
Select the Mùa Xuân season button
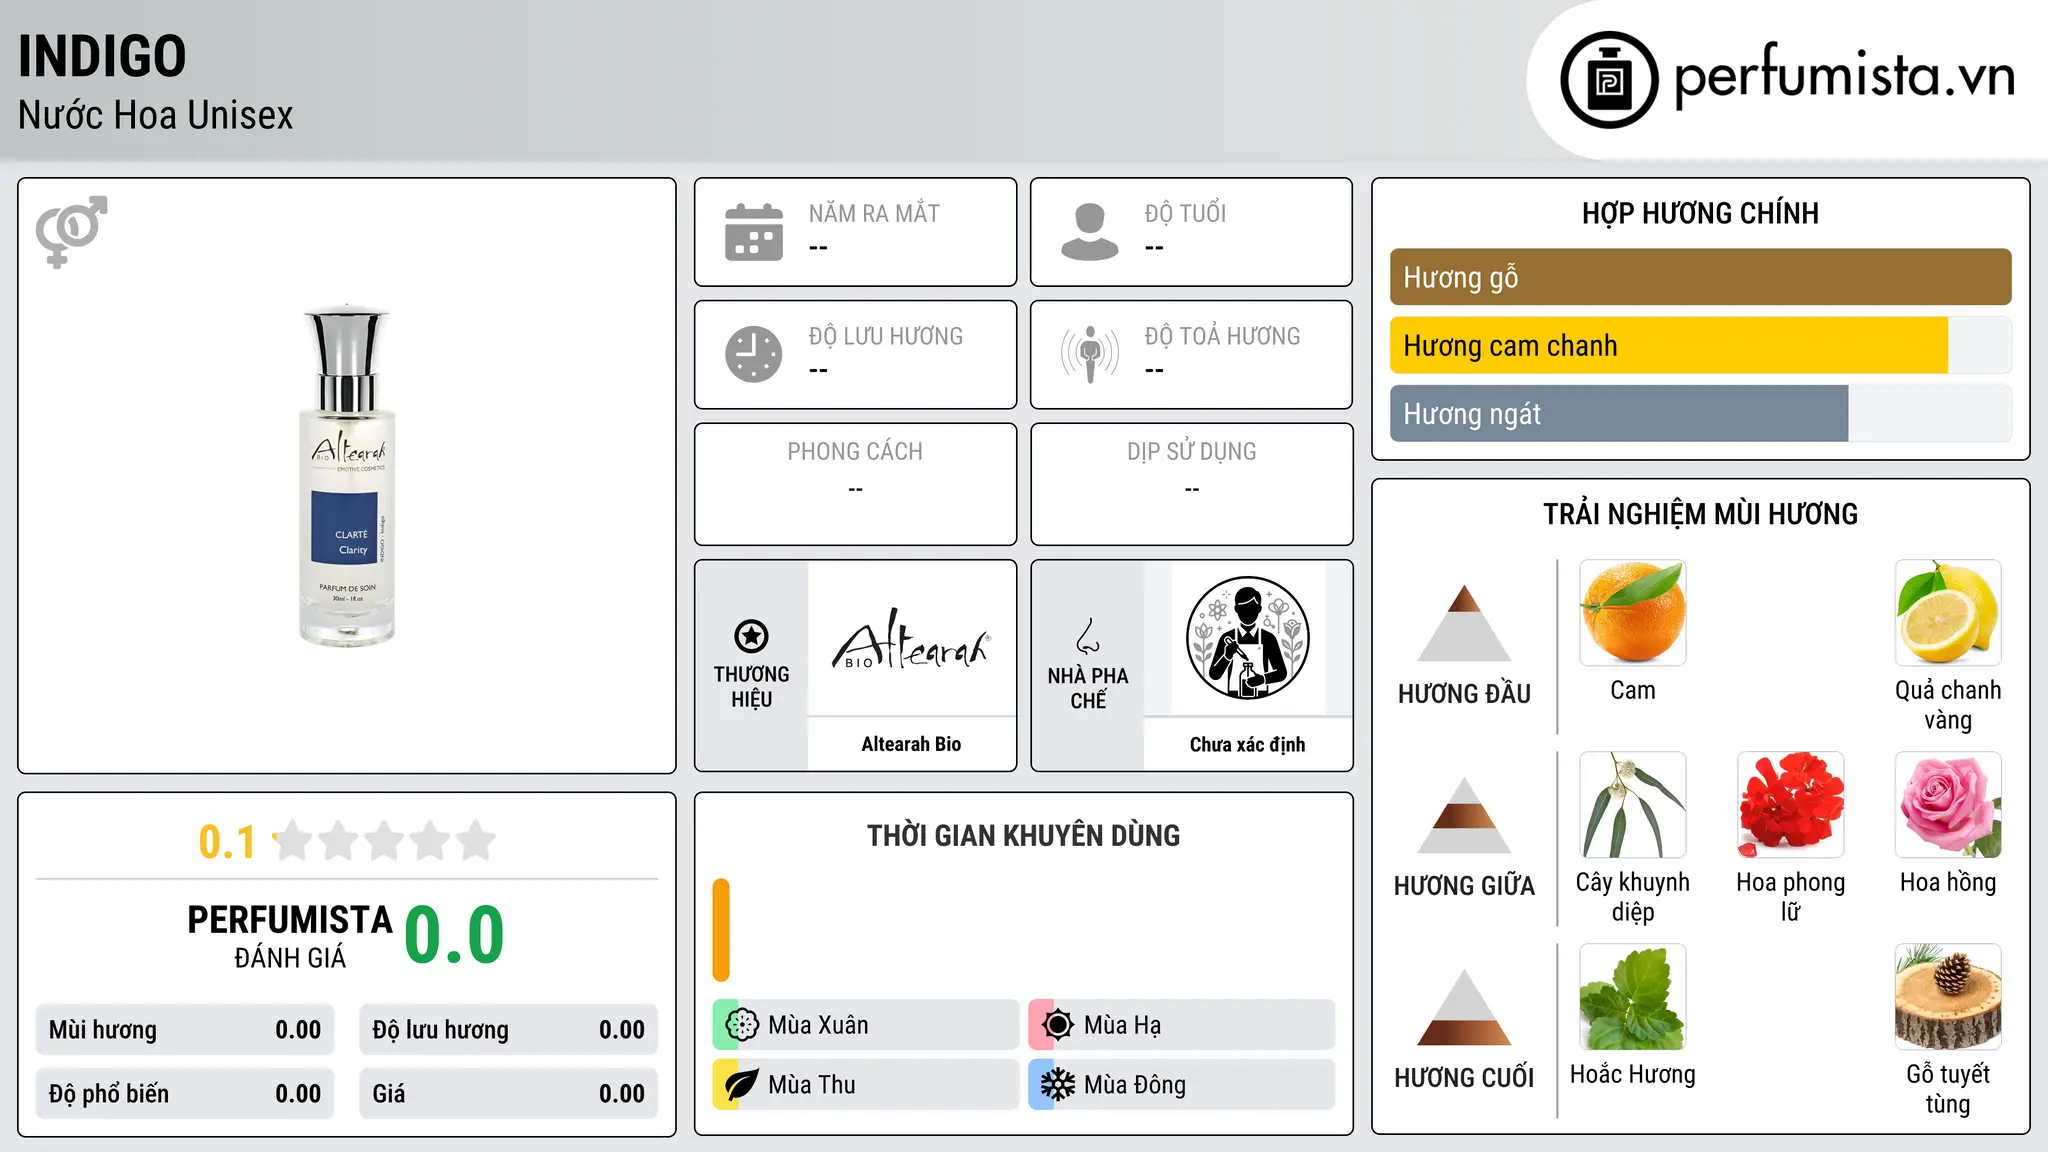[865, 1025]
